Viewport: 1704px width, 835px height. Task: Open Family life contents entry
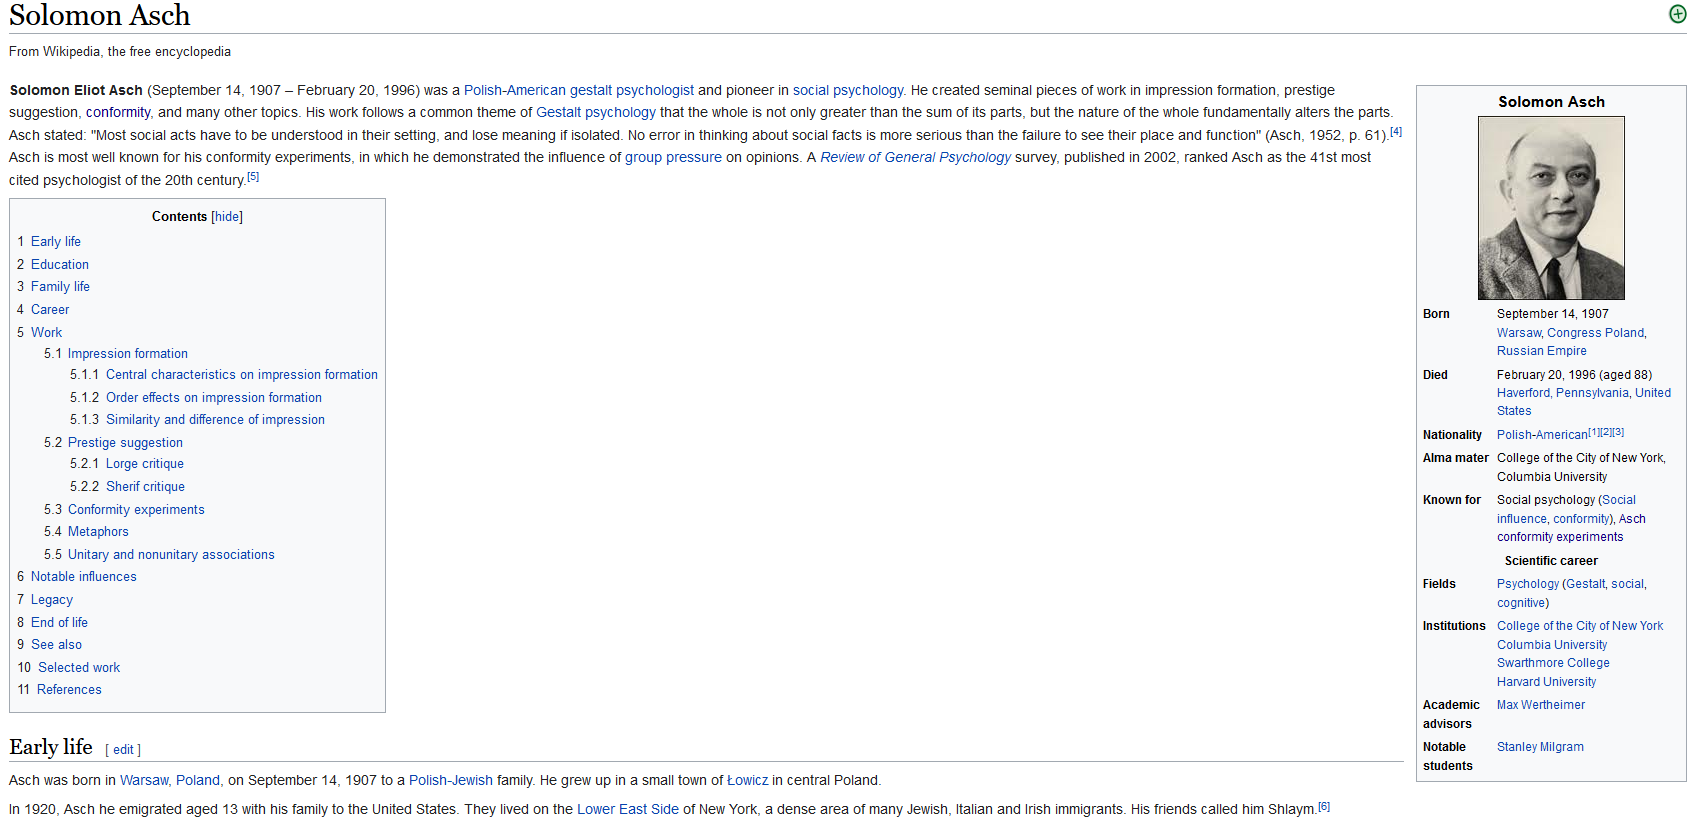tap(60, 287)
